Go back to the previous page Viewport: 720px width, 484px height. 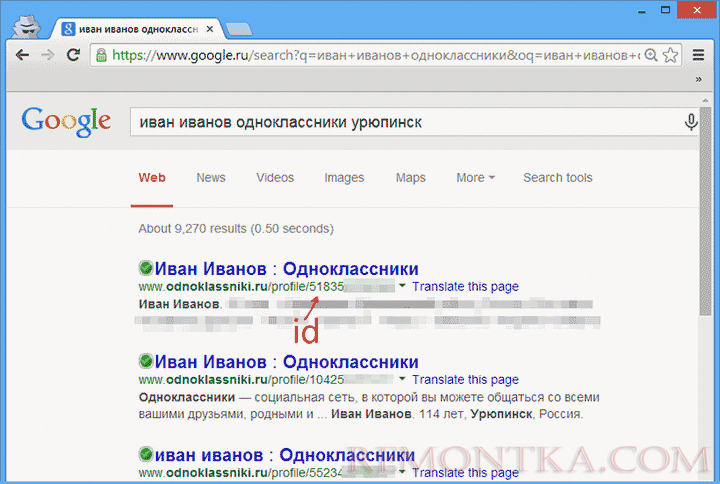coord(22,55)
